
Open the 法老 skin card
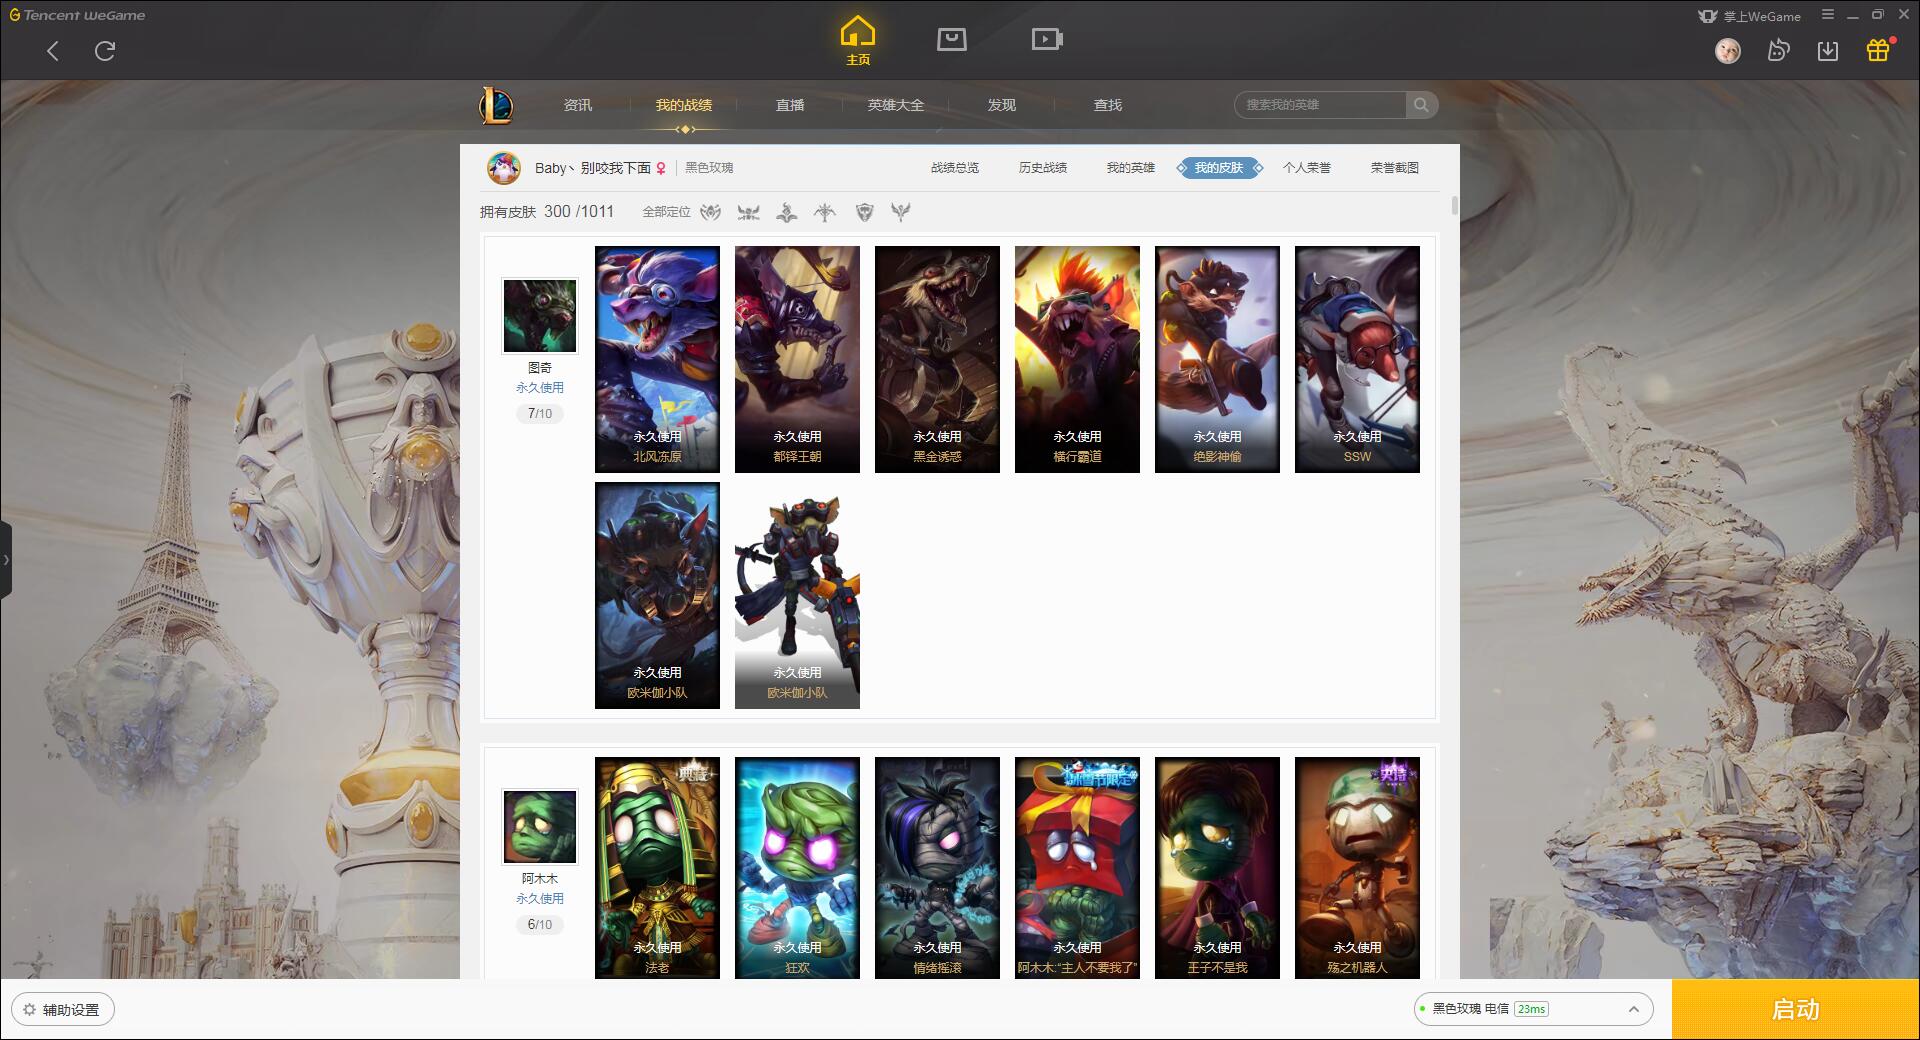coord(657,867)
